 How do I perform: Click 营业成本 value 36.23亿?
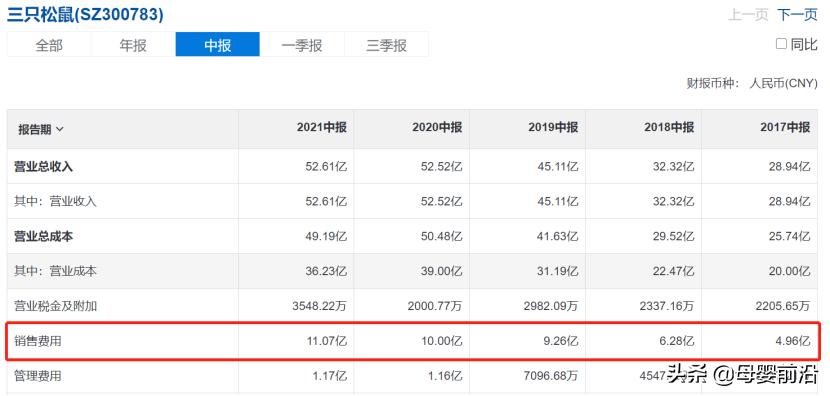point(327,271)
